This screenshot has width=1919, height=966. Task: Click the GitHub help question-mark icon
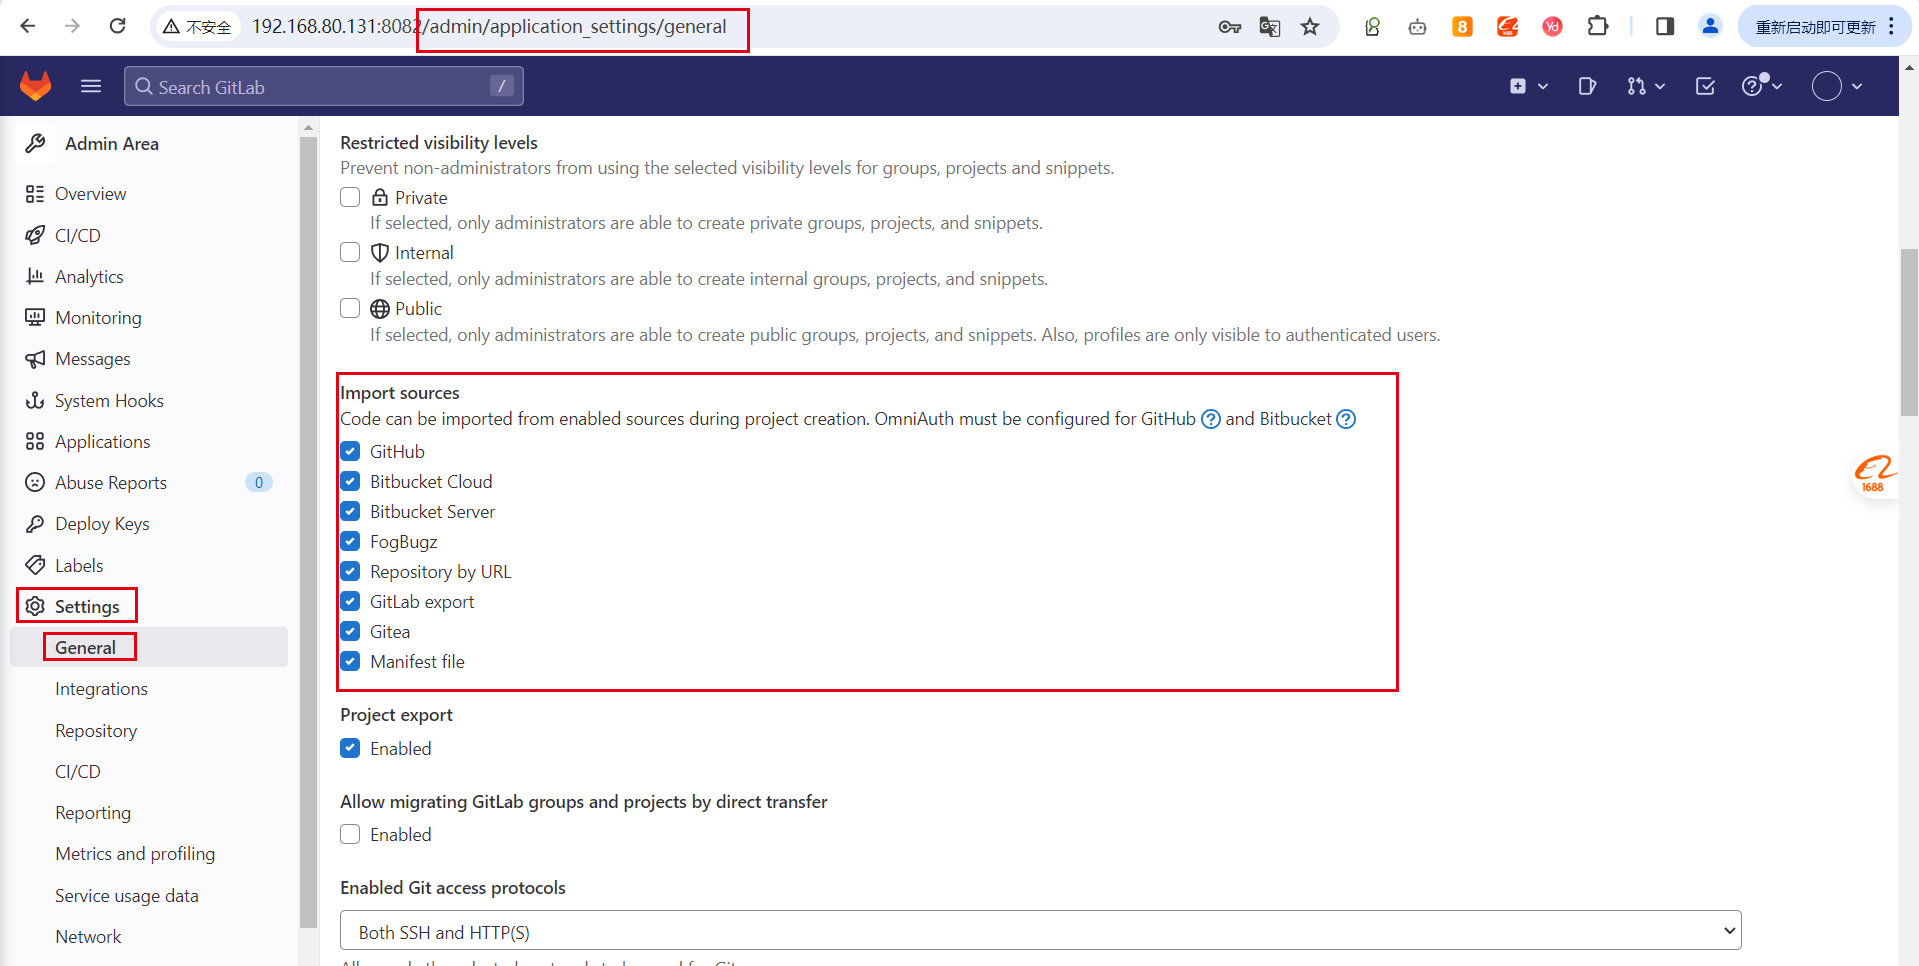point(1210,419)
